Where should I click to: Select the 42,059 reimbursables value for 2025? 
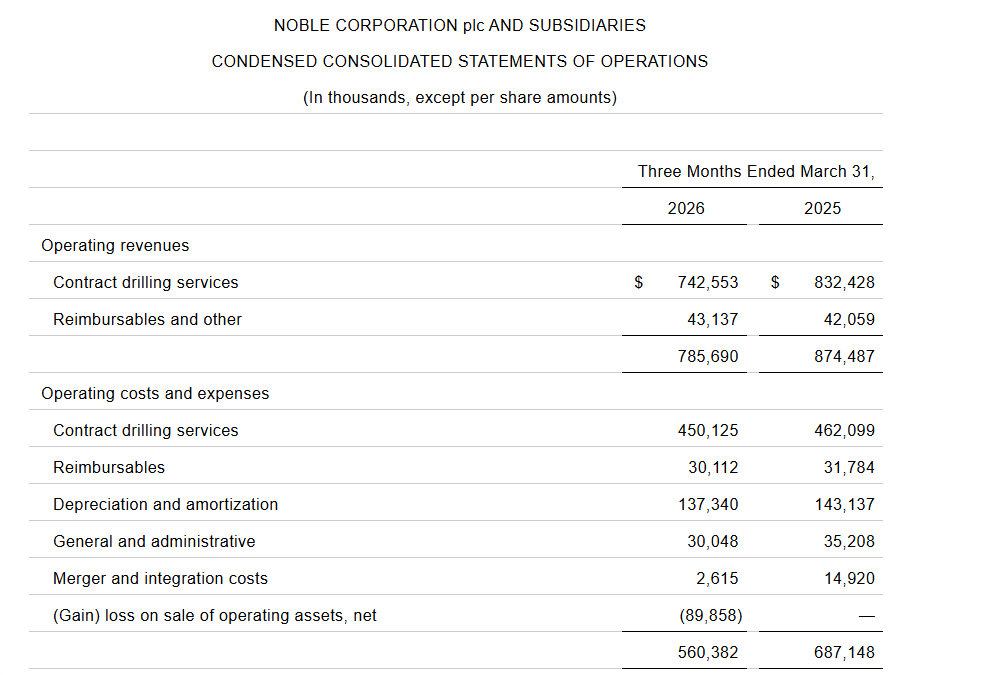coord(844,319)
